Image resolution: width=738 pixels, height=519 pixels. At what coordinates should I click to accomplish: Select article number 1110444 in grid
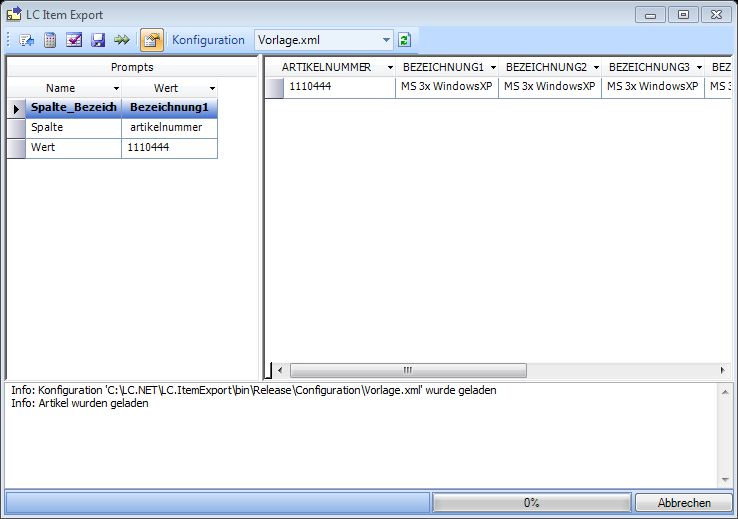pyautogui.click(x=338, y=87)
